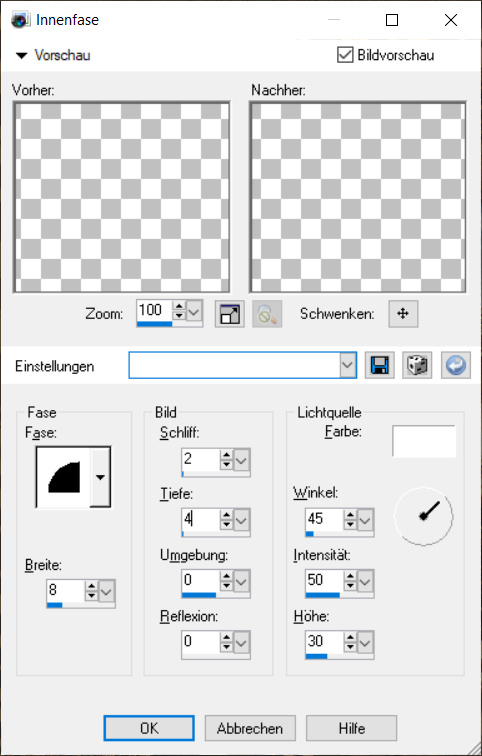This screenshot has height=756, width=482.
Task: Click the reset to default arrow icon
Action: (455, 365)
